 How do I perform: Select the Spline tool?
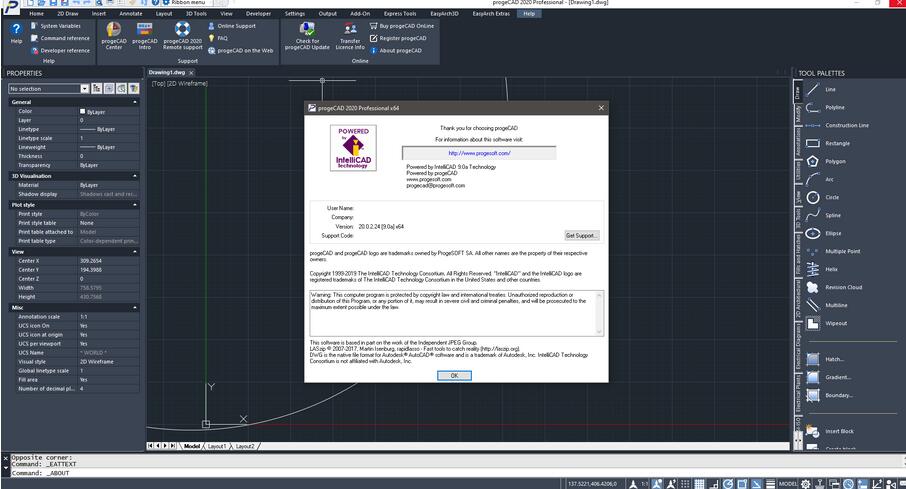coord(823,215)
